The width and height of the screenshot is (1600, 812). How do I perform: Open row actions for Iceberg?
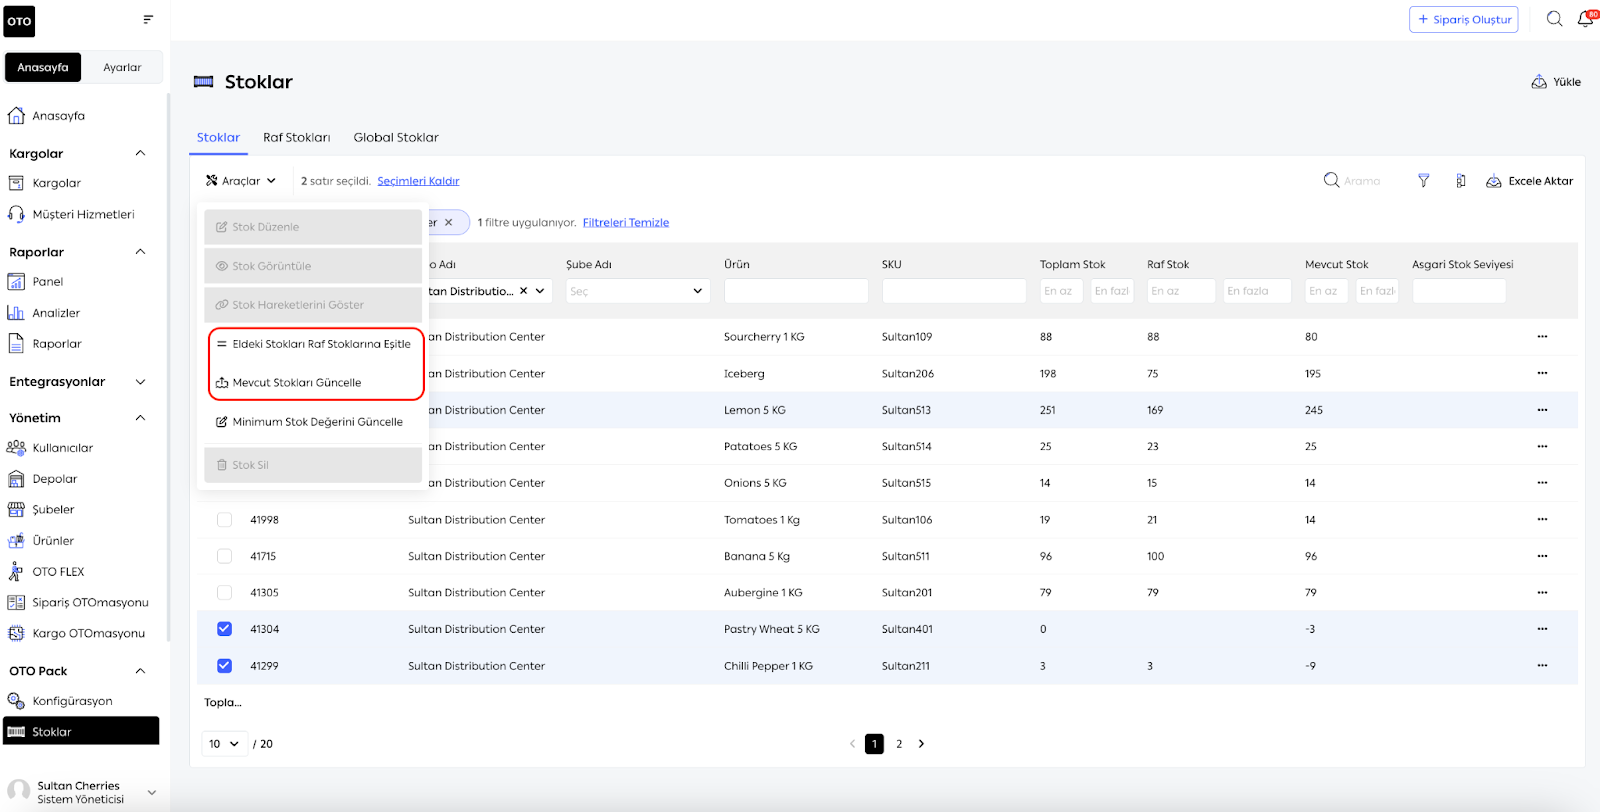pyautogui.click(x=1542, y=373)
